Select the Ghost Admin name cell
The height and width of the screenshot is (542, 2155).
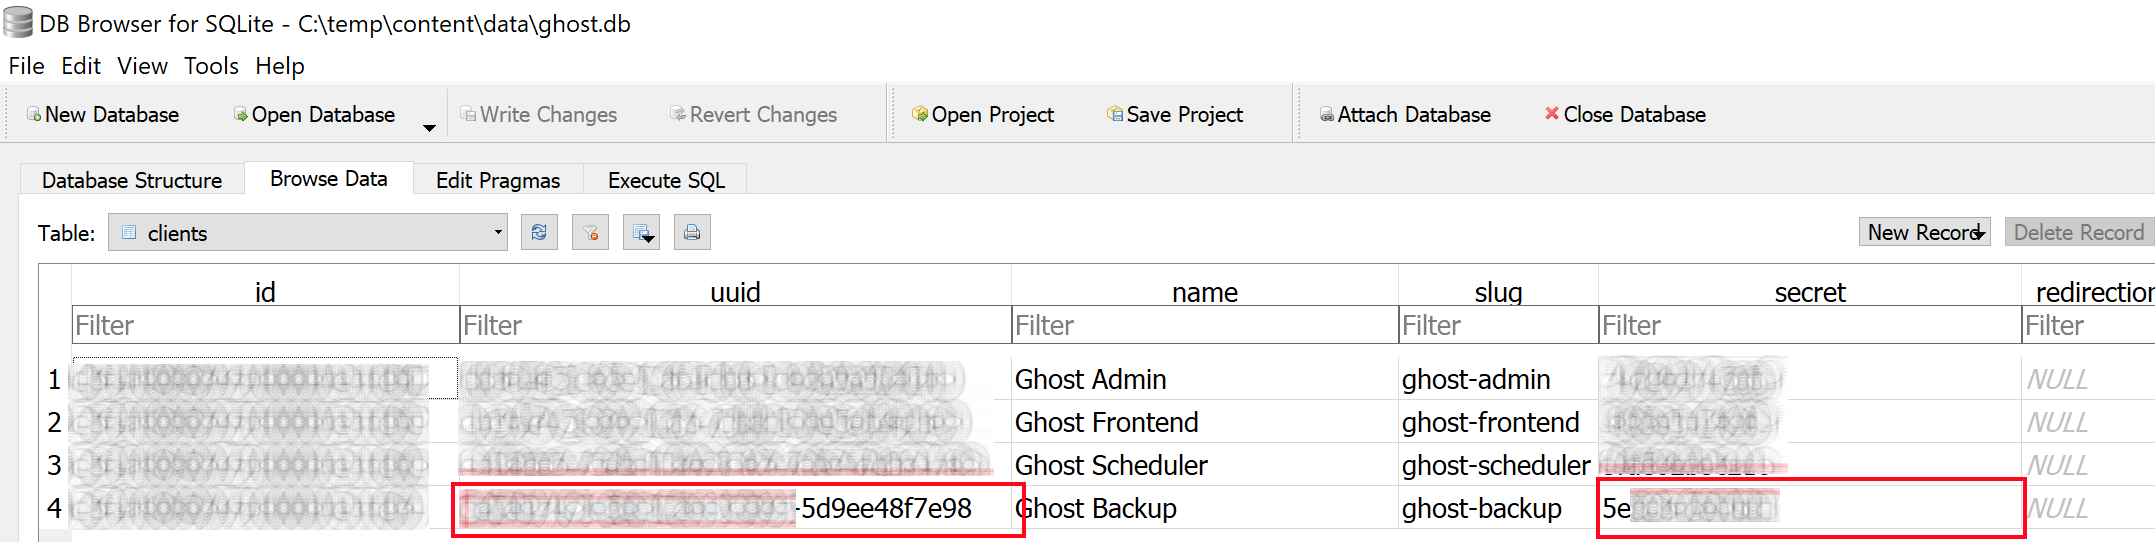1205,379
